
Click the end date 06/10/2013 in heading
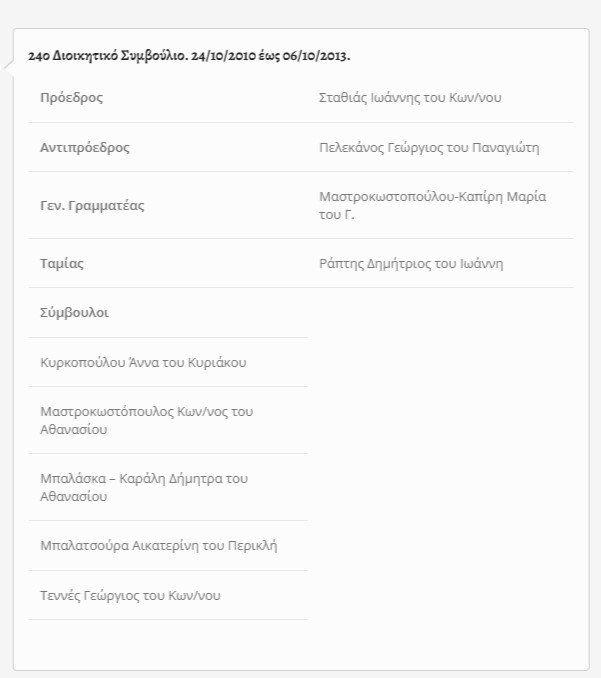point(316,55)
